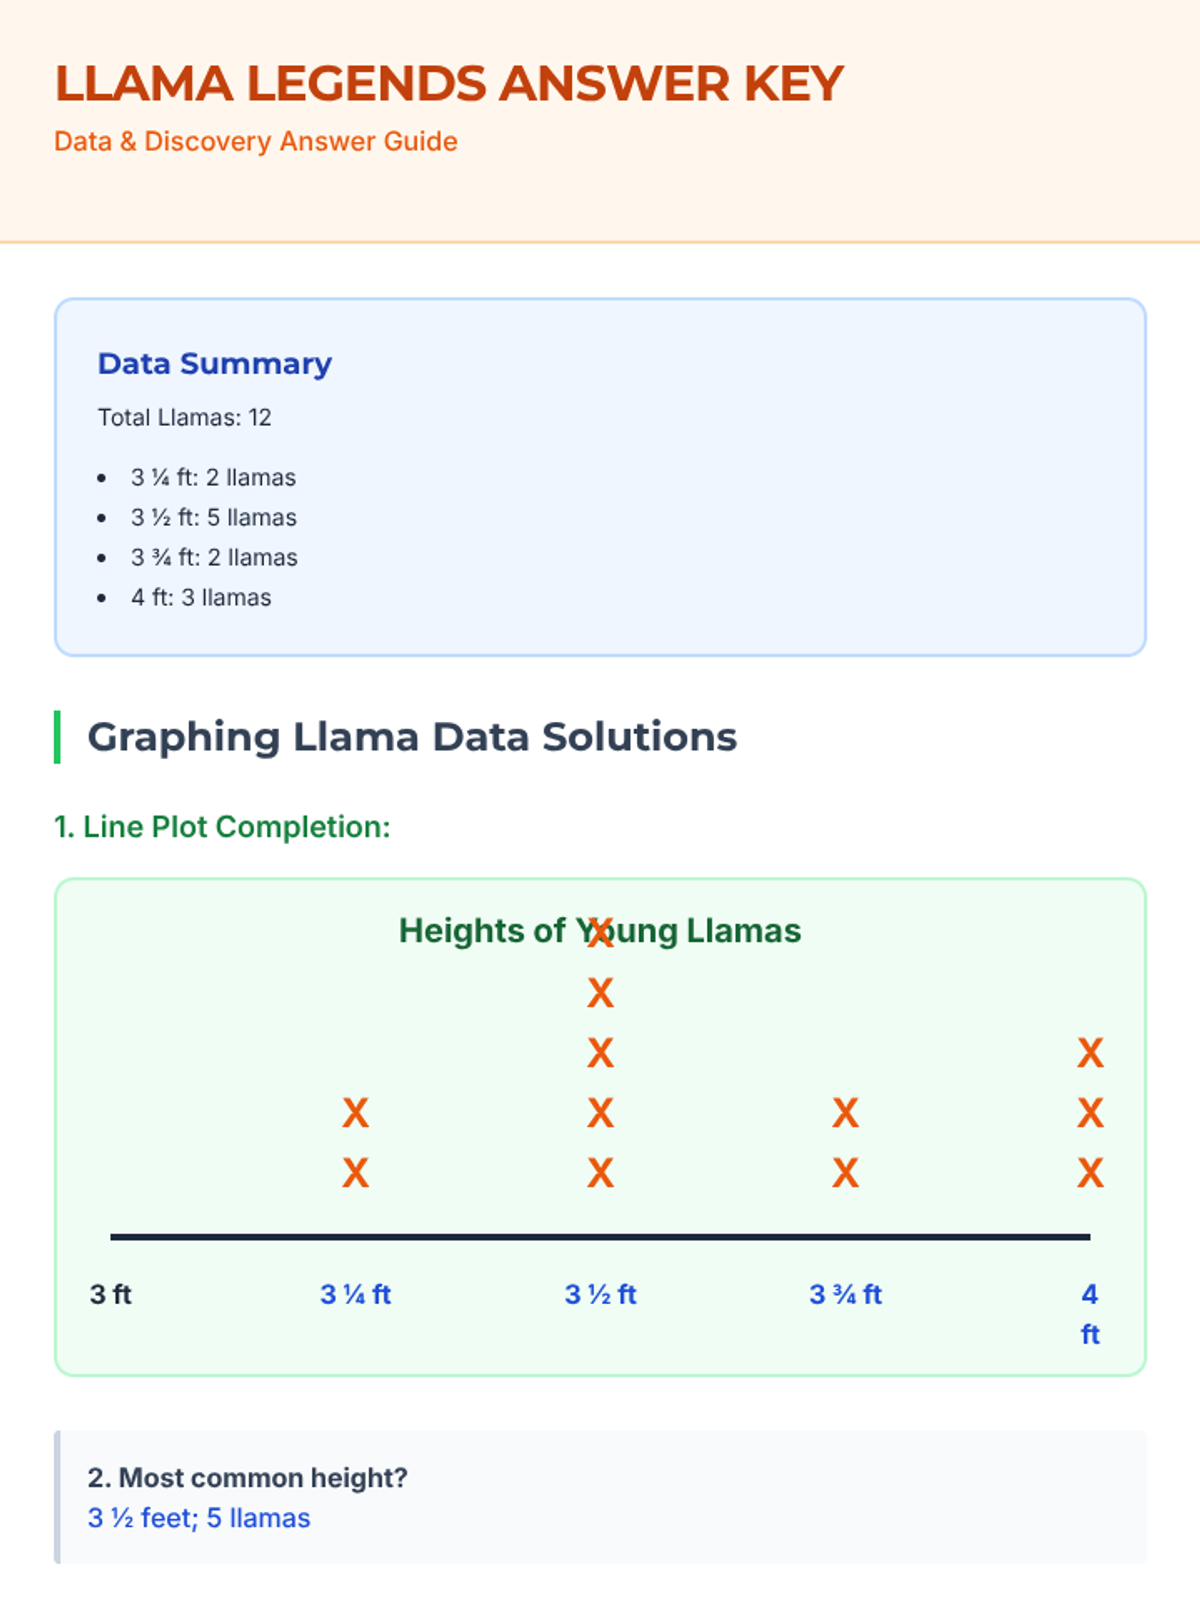Click the top X in the 3 ½ ft column

tap(600, 934)
